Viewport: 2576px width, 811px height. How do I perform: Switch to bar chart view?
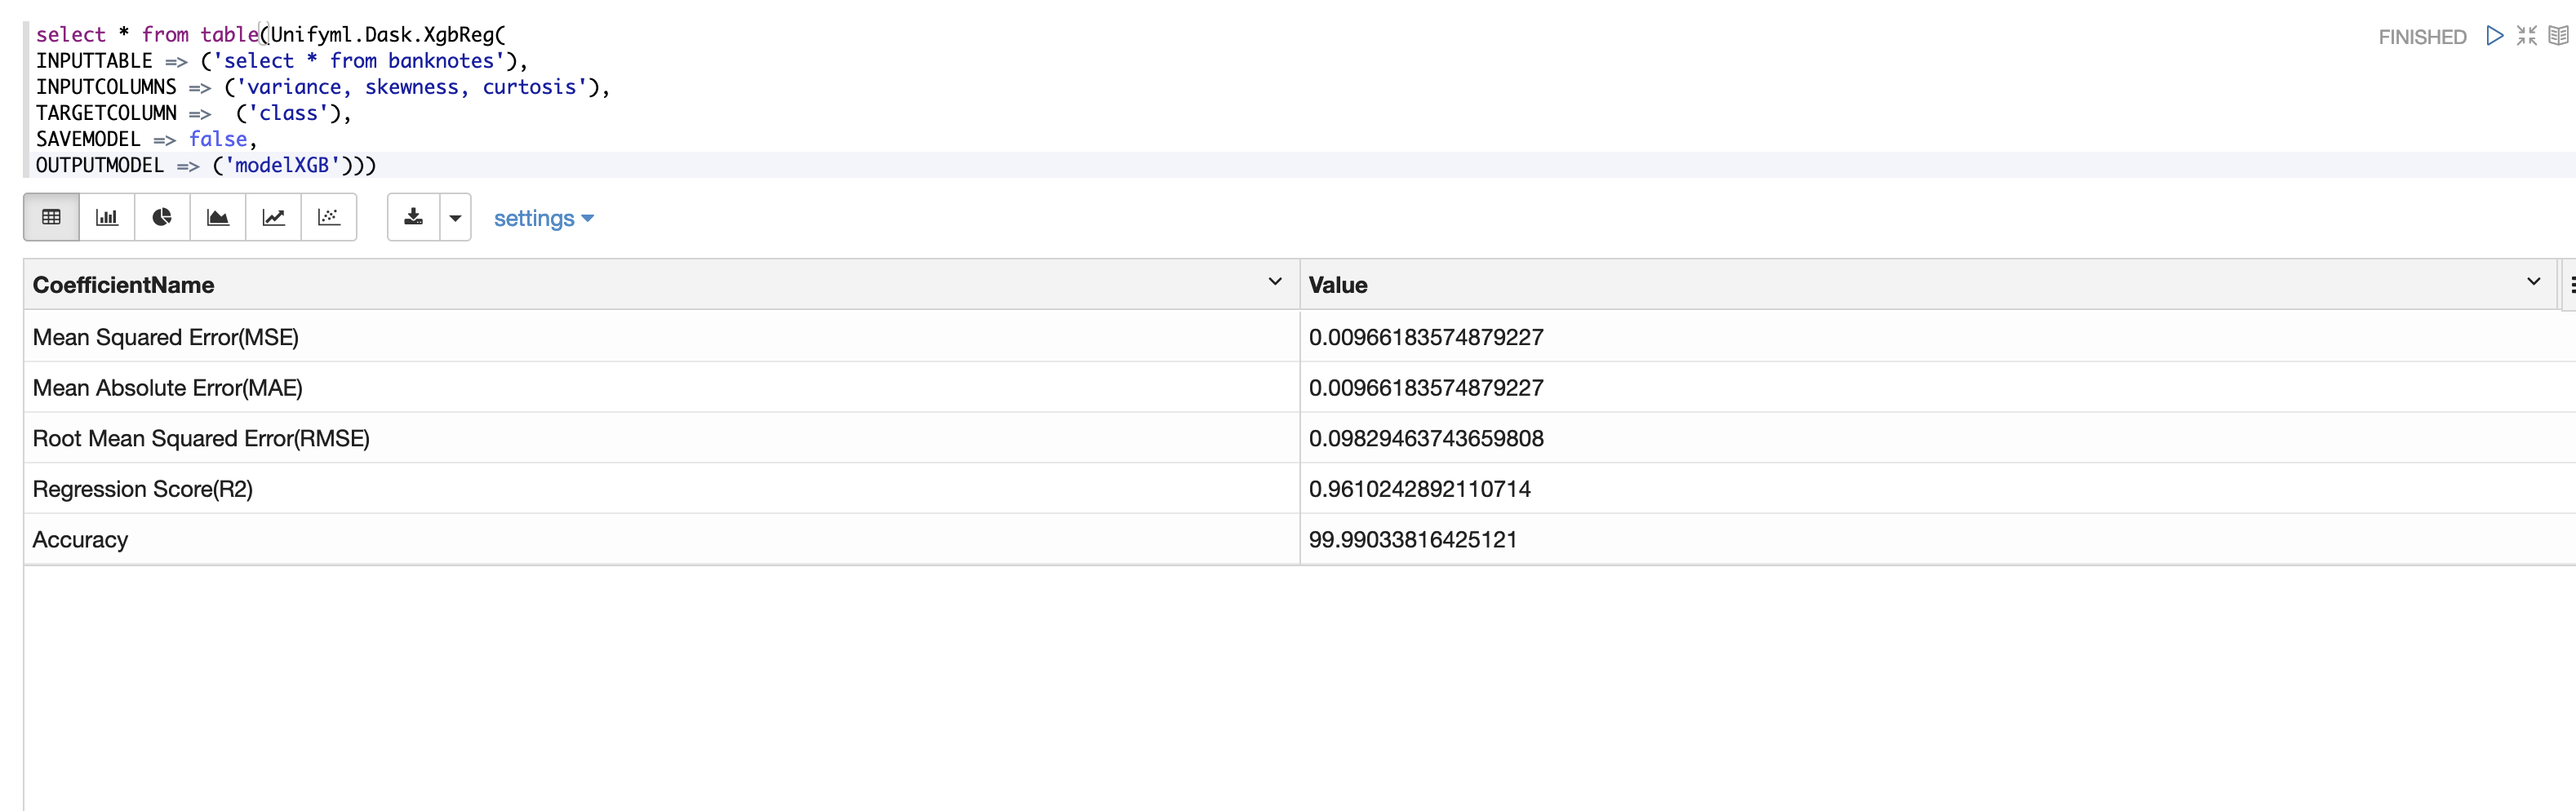coord(107,217)
